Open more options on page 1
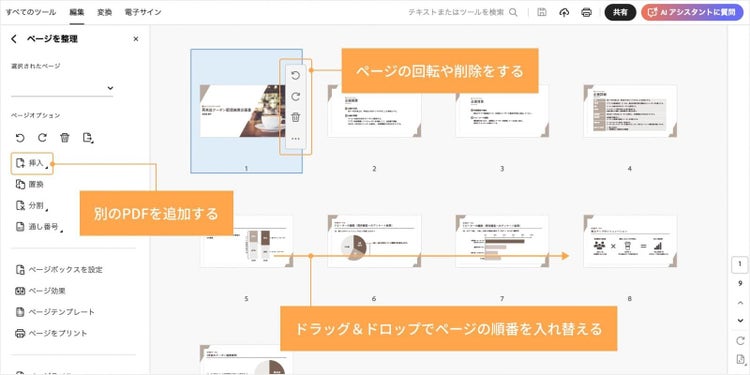Screen dimensions: 750x375 point(296,139)
